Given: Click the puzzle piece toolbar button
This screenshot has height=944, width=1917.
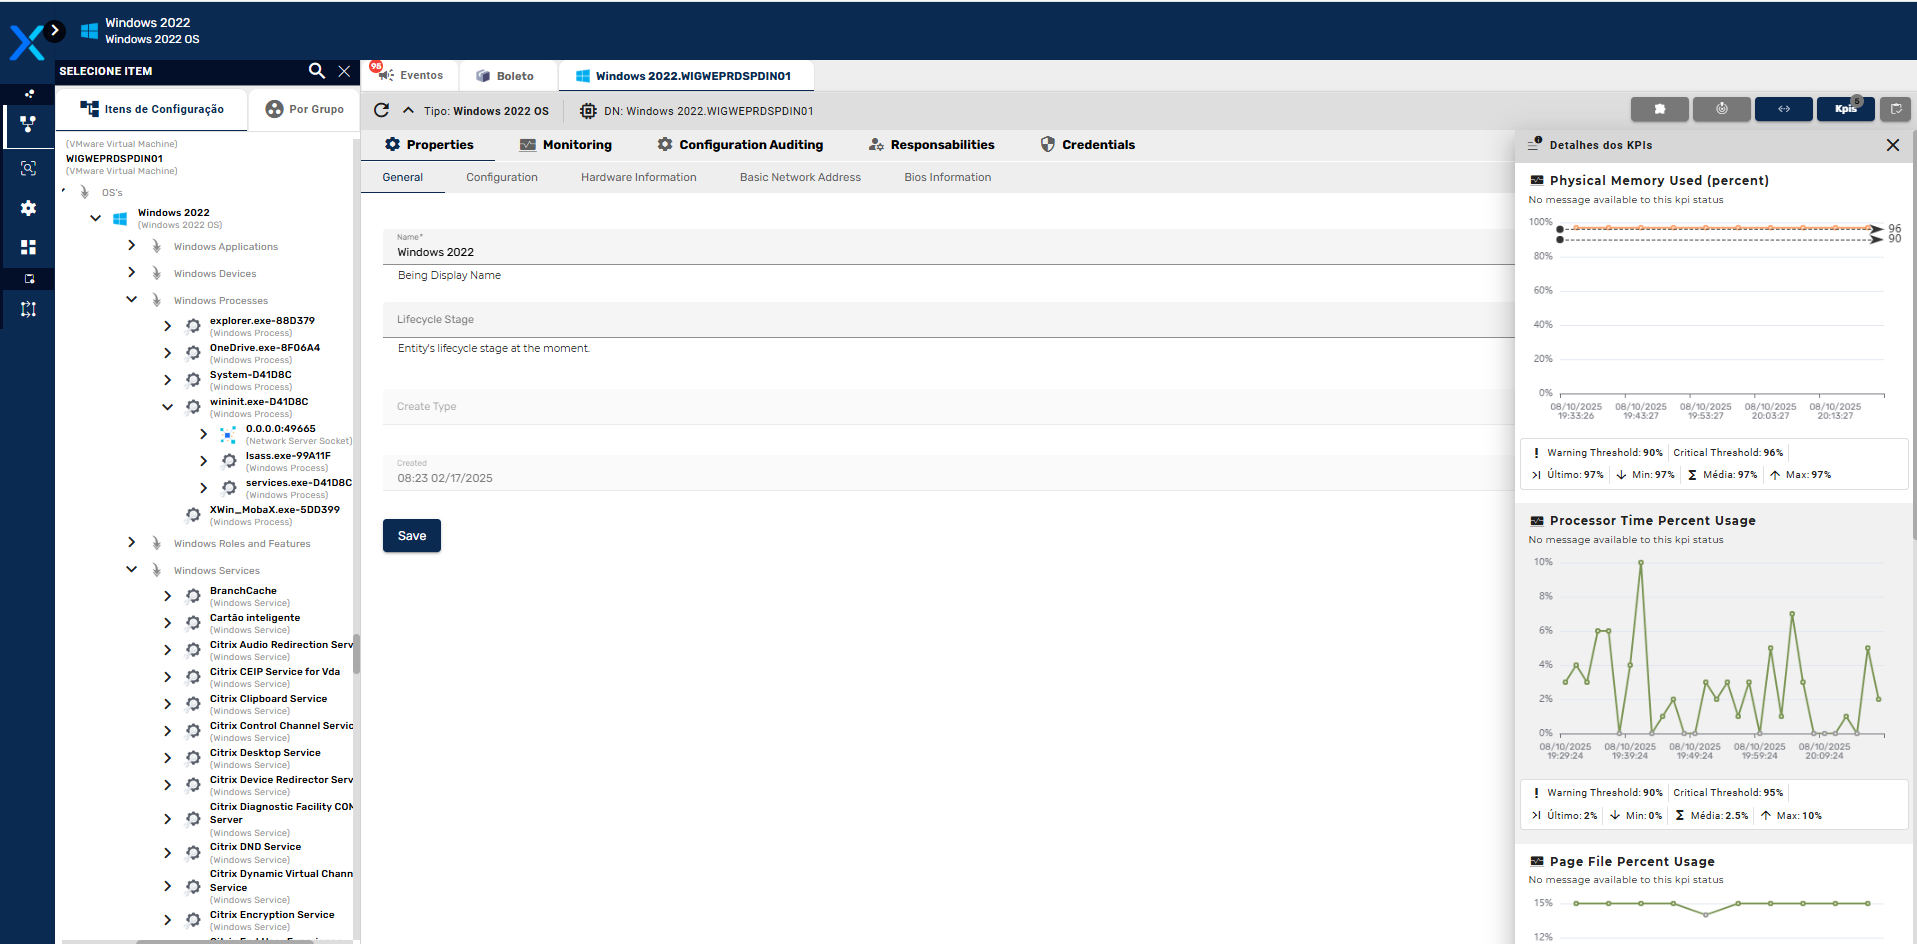Looking at the screenshot, I should click(x=1659, y=109).
